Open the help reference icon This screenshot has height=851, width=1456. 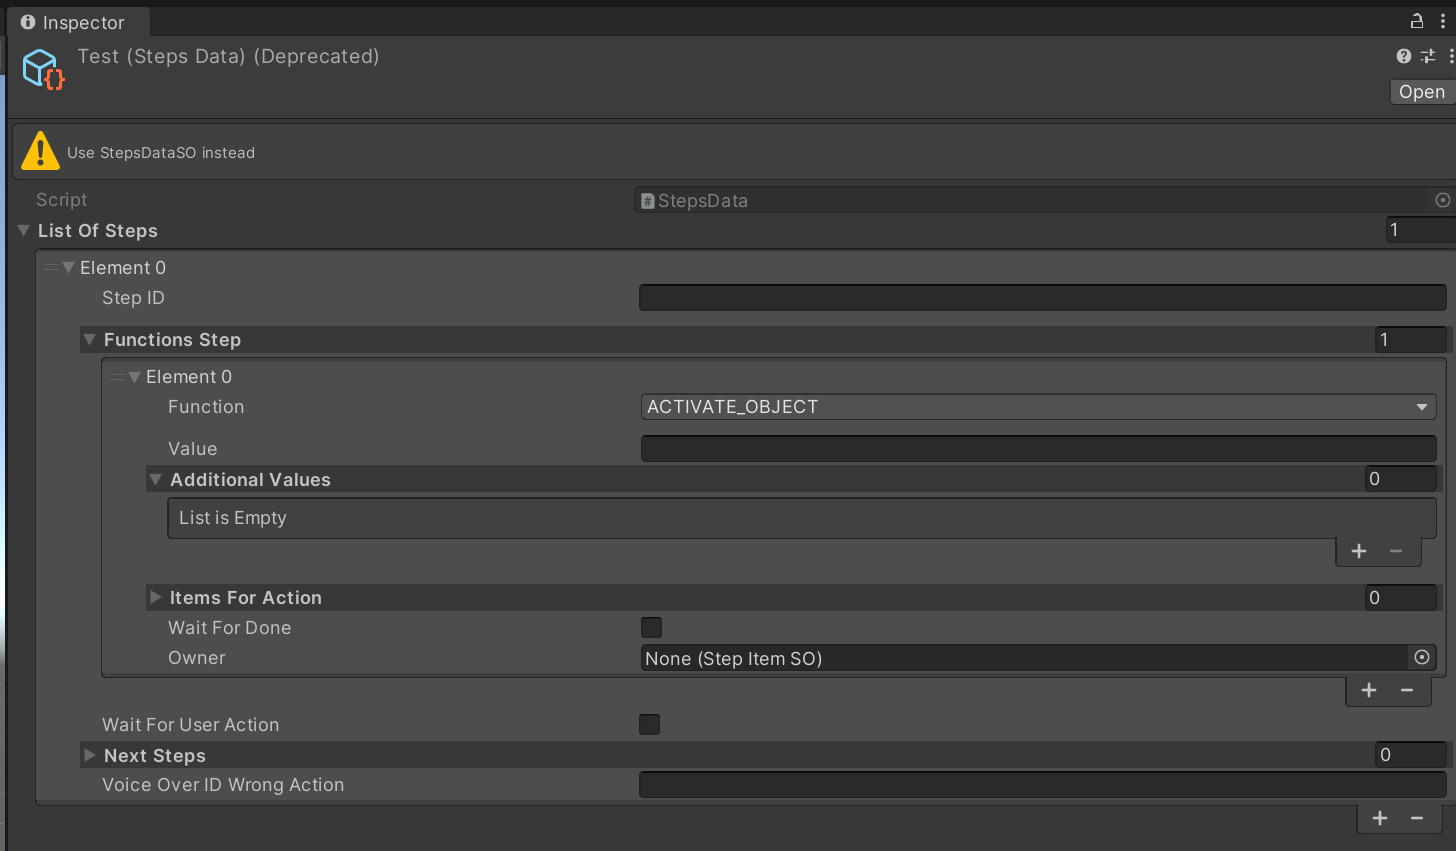pyautogui.click(x=1404, y=57)
